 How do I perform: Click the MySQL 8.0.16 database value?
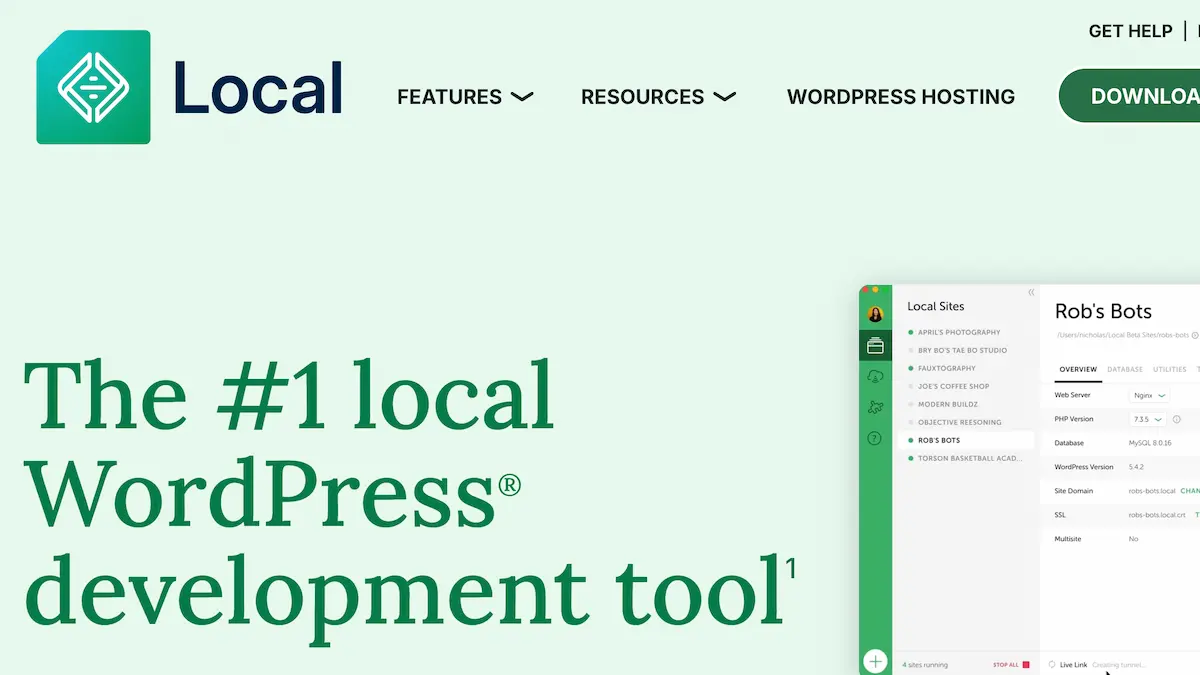coord(1150,443)
